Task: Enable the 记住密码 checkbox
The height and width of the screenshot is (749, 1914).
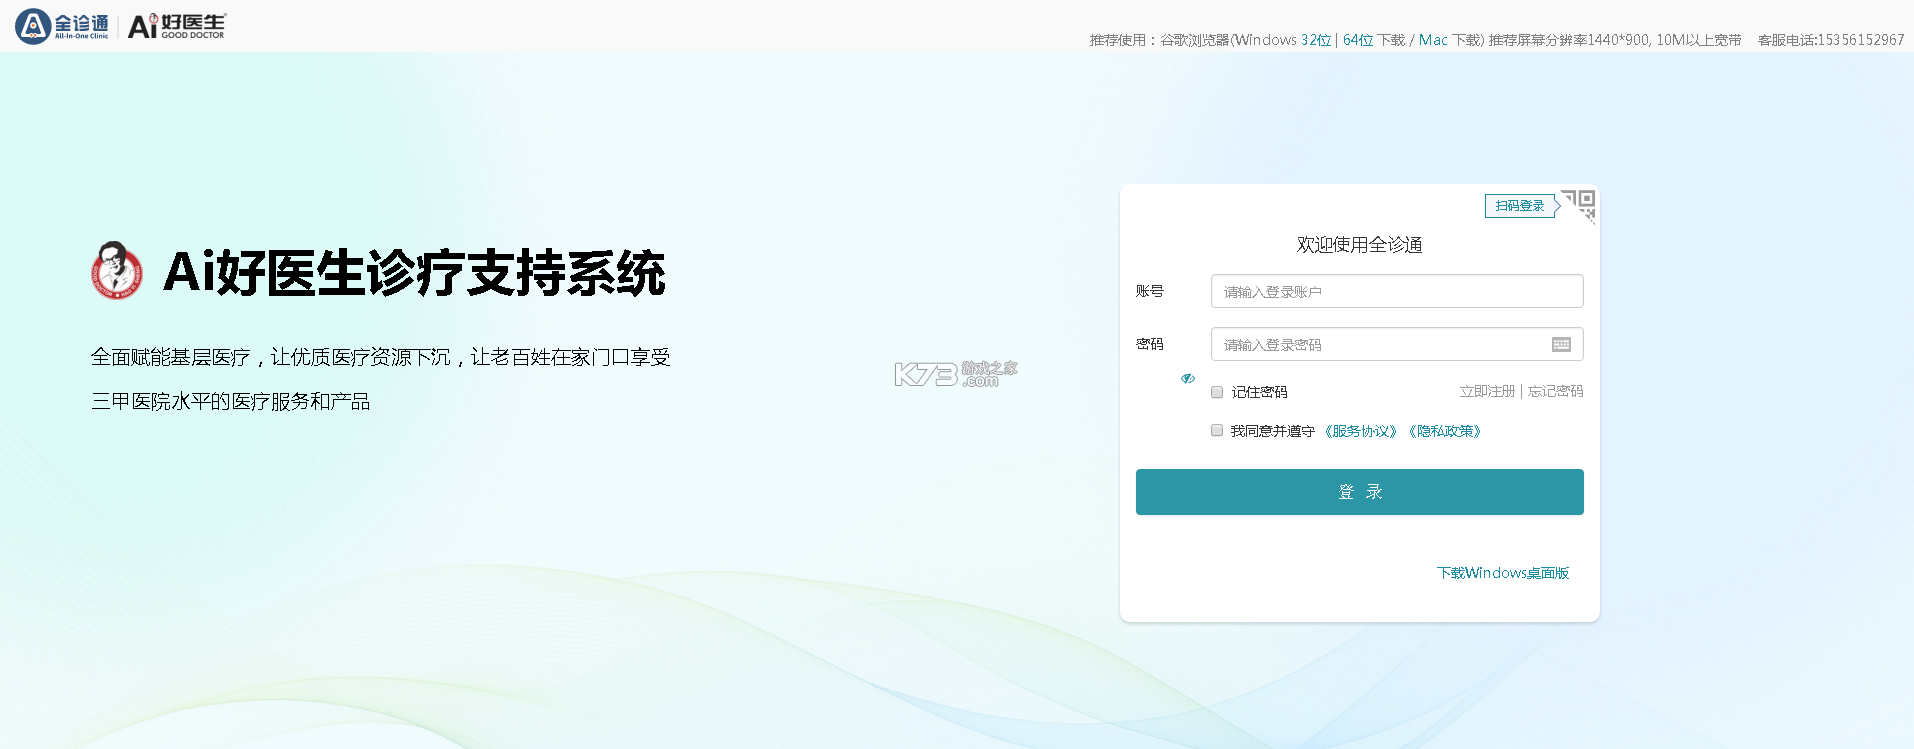Action: (x=1217, y=392)
